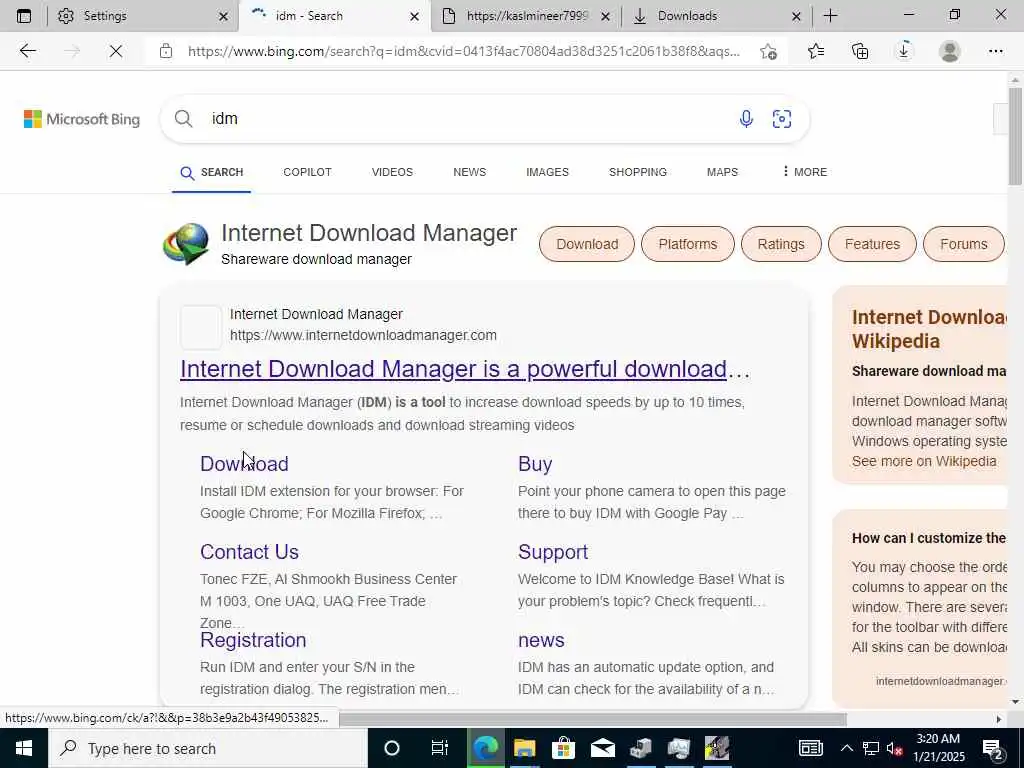Click the vertical page scrollbar thumb
Screen dimensions: 1024x768
[x=1015, y=136]
